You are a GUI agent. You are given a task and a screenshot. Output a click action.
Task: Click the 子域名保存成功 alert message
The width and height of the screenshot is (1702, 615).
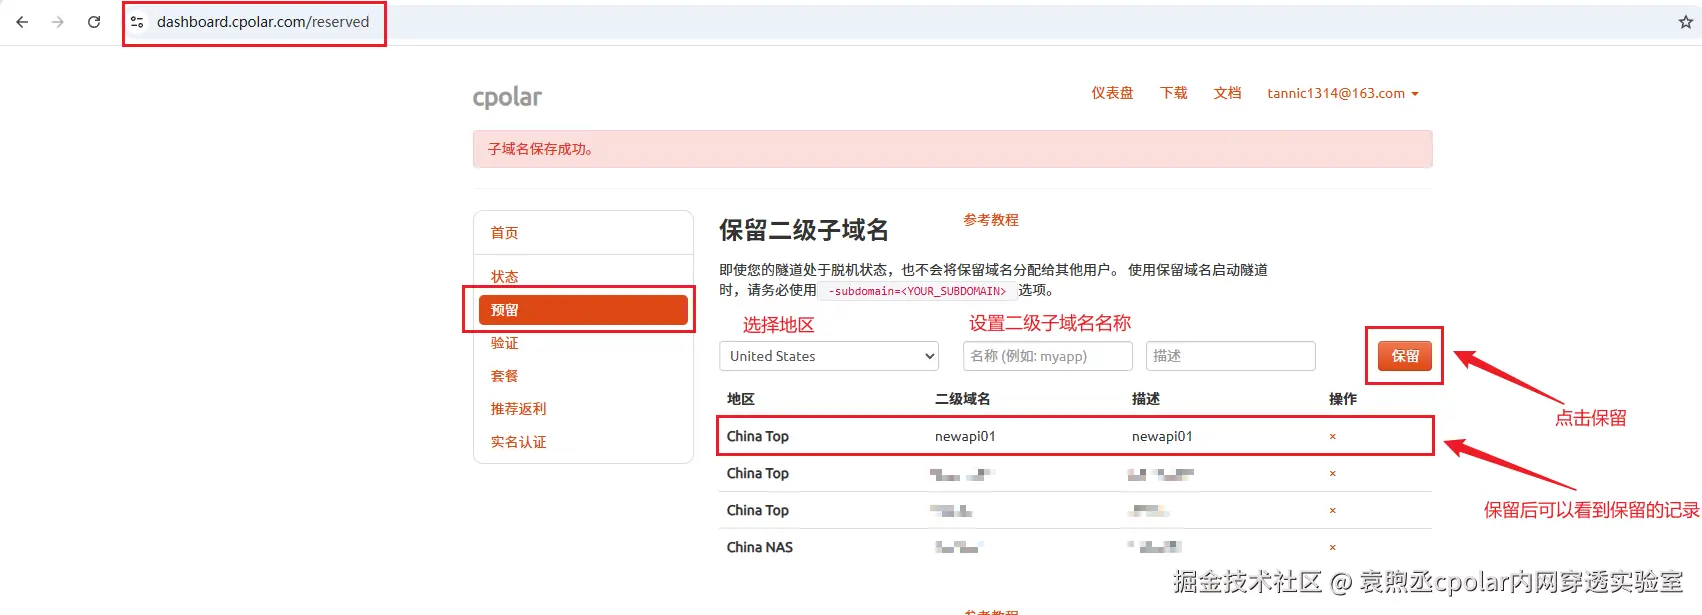click(952, 149)
